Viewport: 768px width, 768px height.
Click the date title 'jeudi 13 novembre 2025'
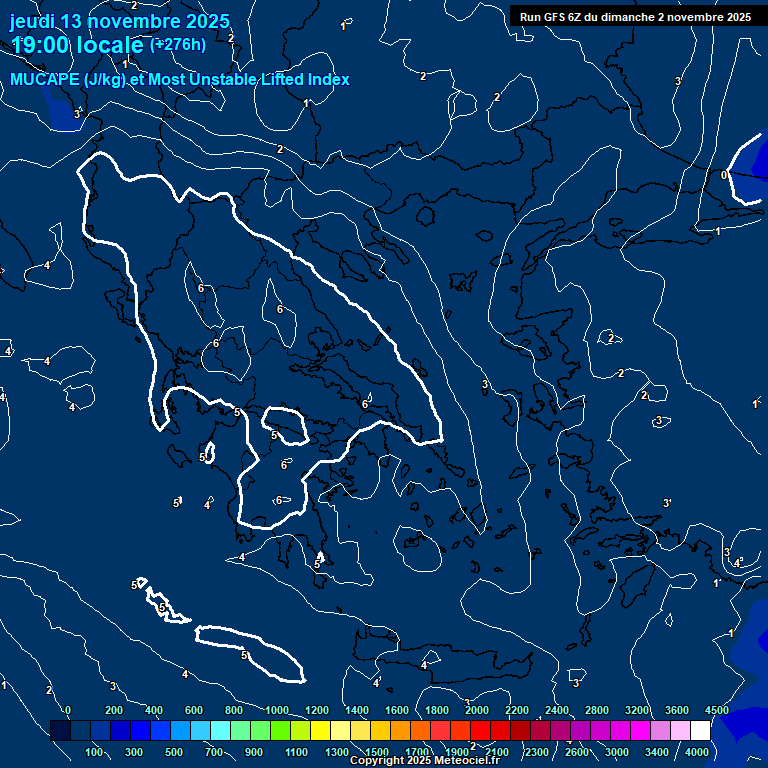point(119,21)
